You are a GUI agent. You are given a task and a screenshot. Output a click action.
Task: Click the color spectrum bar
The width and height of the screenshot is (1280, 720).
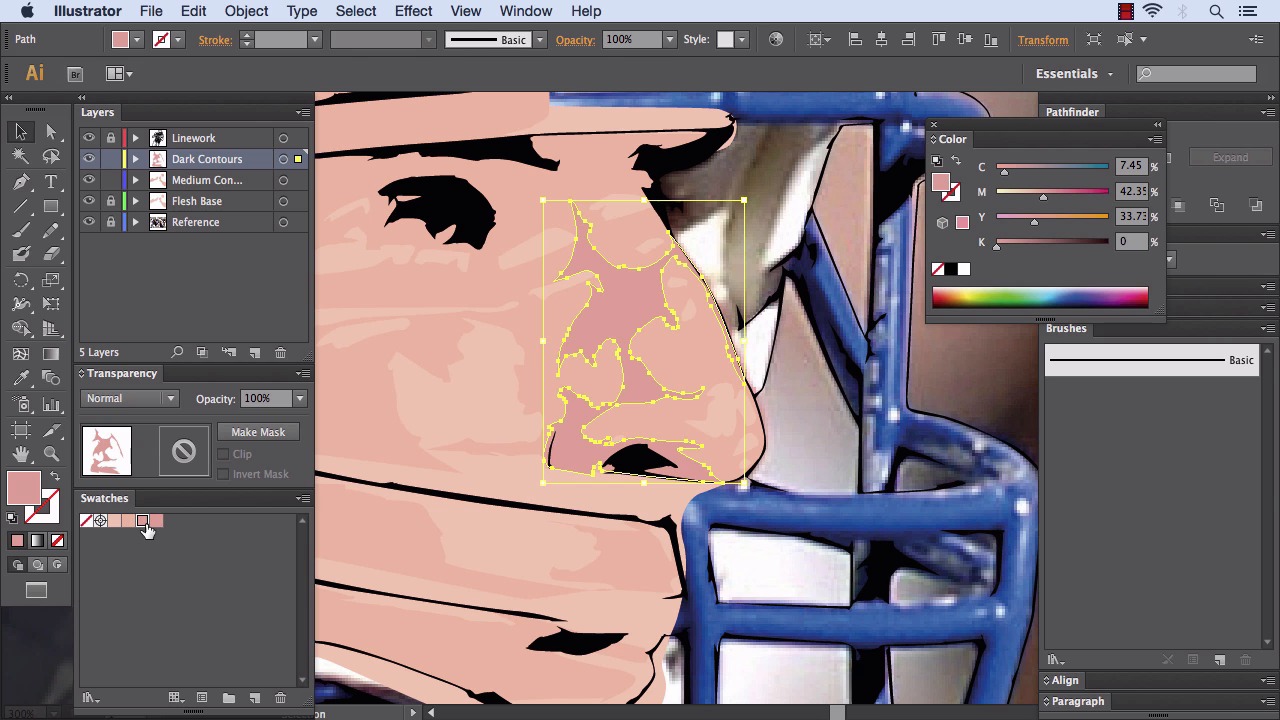1040,297
